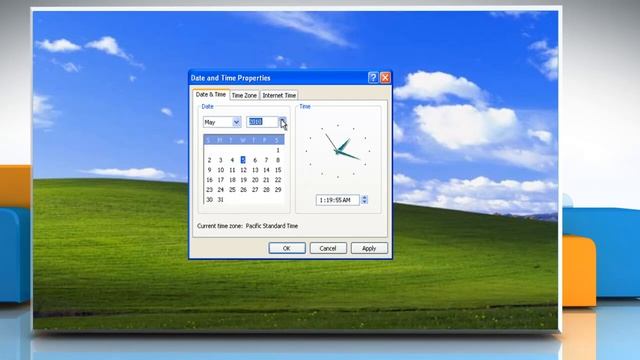640x360 pixels.
Task: Select day 27 in the calendar
Action: click(255, 189)
